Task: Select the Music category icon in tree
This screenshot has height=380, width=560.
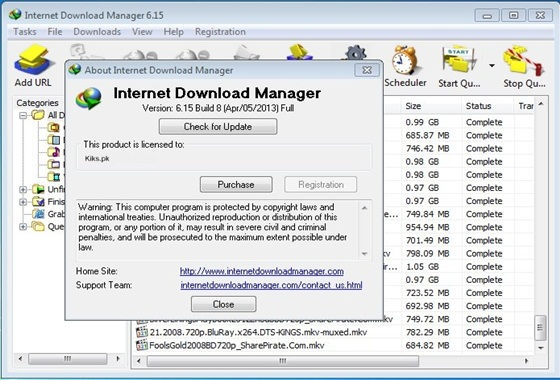Action: click(x=54, y=152)
